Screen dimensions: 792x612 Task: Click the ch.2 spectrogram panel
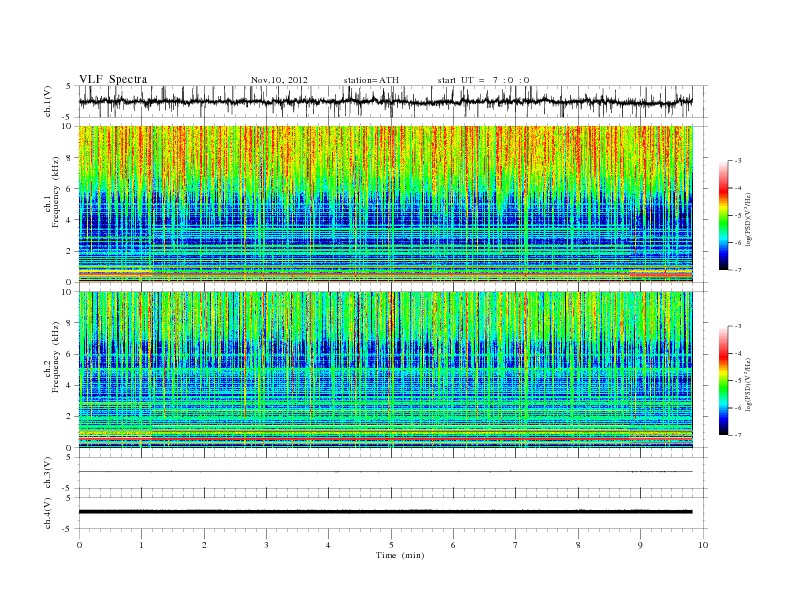point(385,370)
